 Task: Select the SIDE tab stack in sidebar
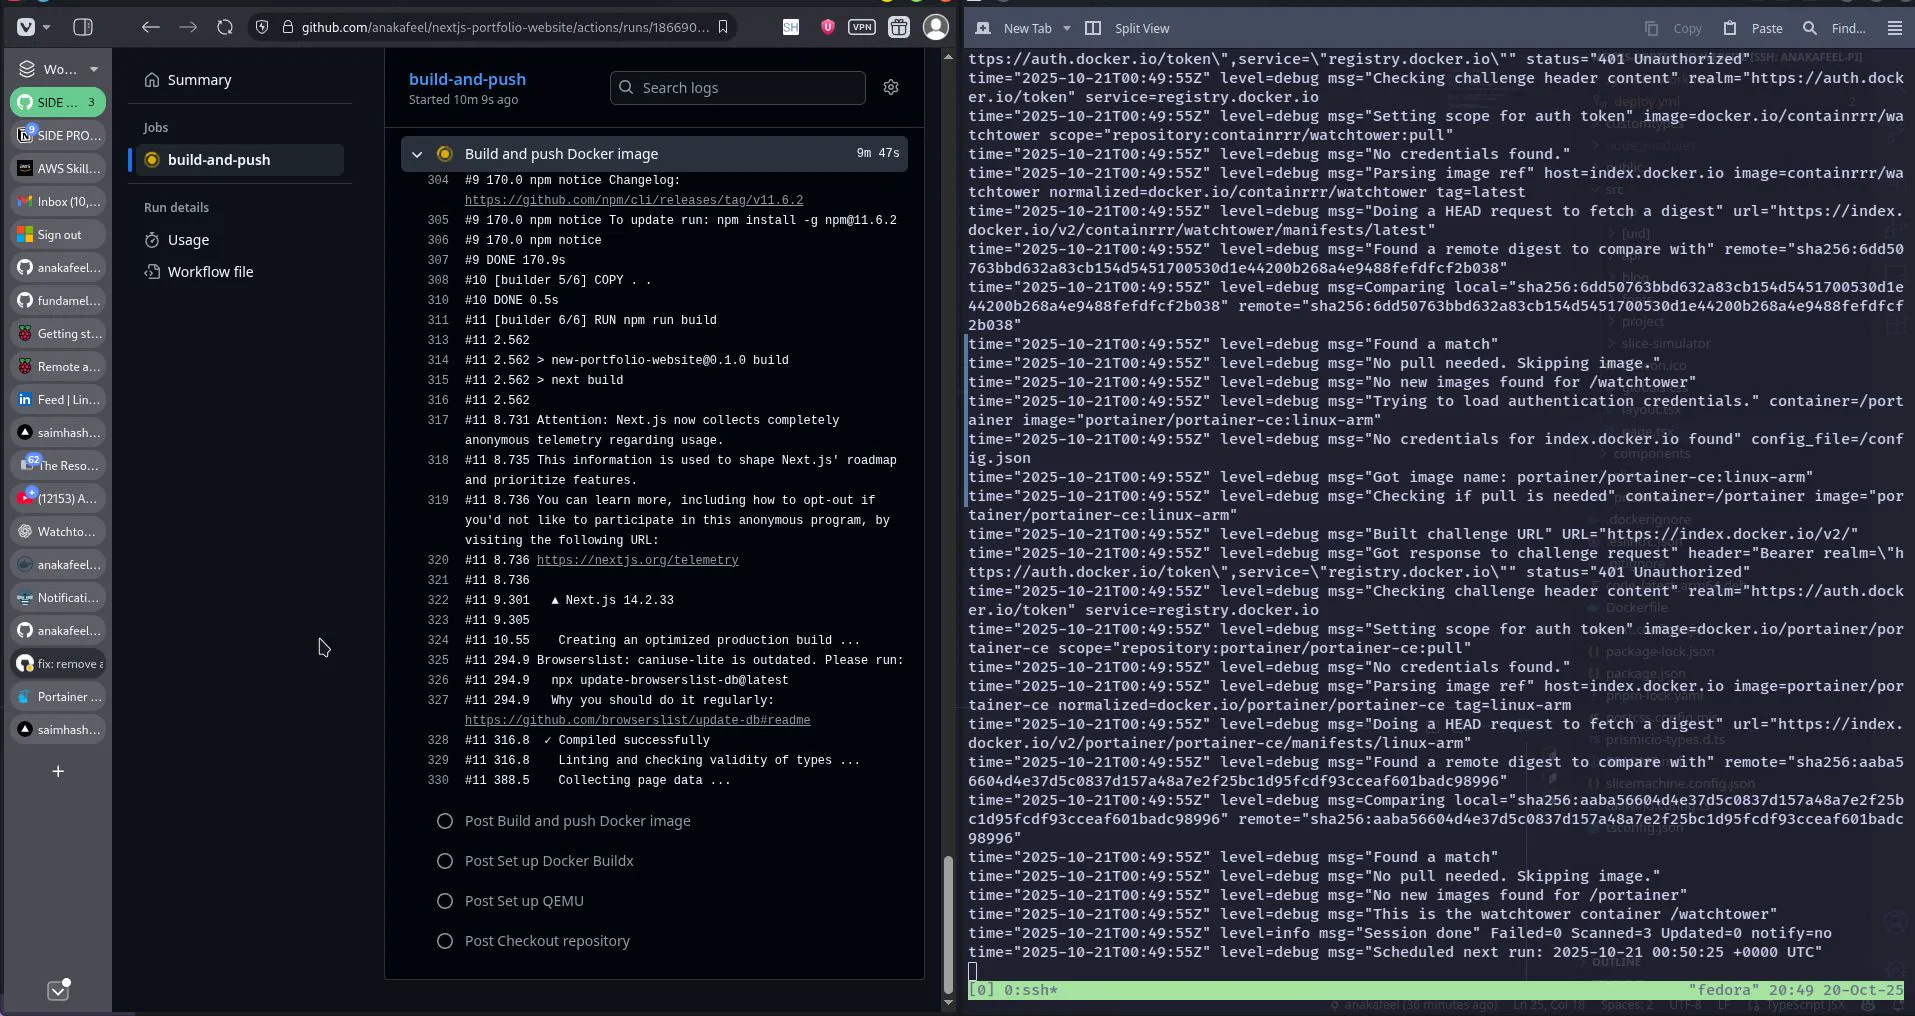point(58,102)
